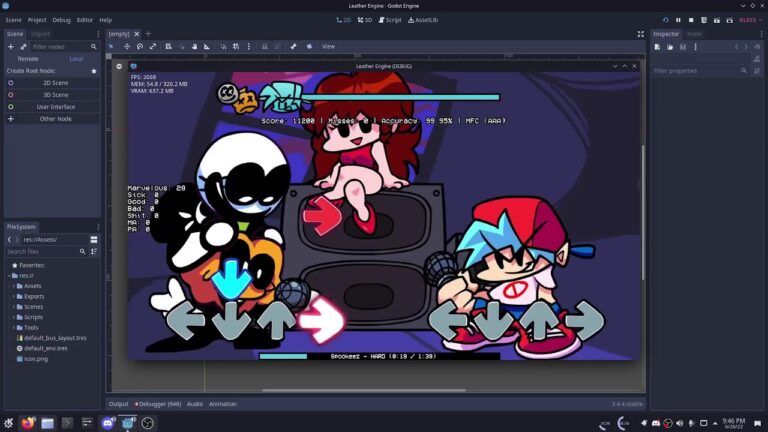Select the Scale Mode tool
Screen dimensions: 768x432
[x=153, y=47]
